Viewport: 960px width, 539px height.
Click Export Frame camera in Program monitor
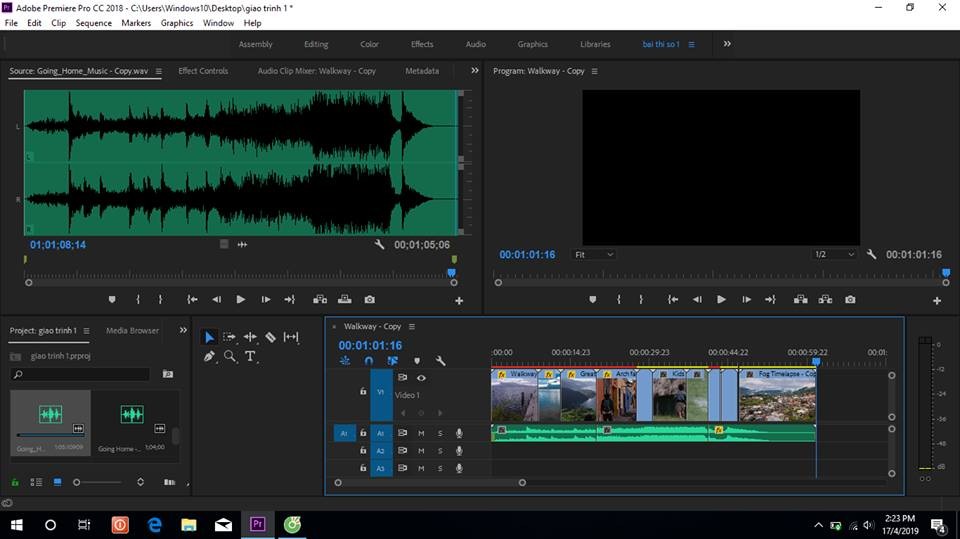(x=850, y=300)
